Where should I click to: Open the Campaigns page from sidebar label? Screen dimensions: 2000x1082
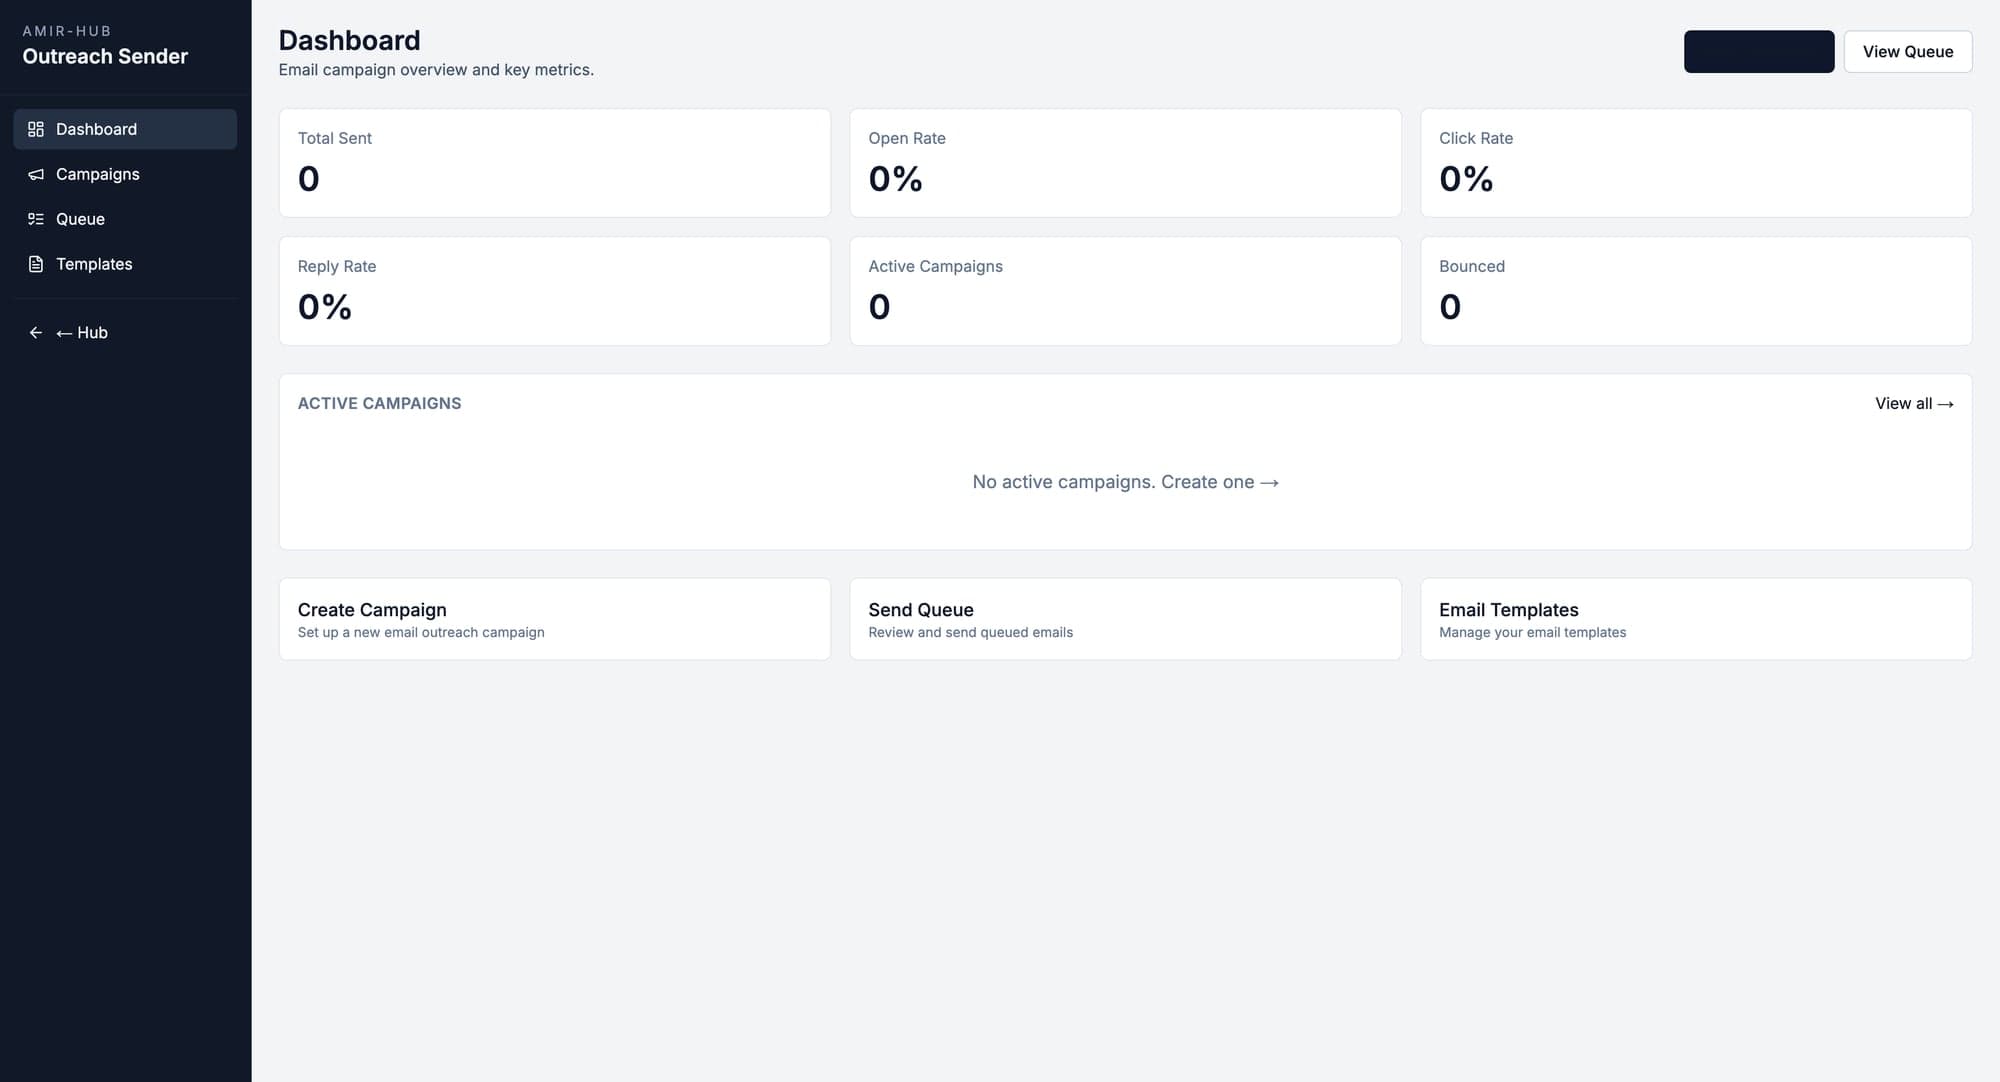tap(98, 174)
